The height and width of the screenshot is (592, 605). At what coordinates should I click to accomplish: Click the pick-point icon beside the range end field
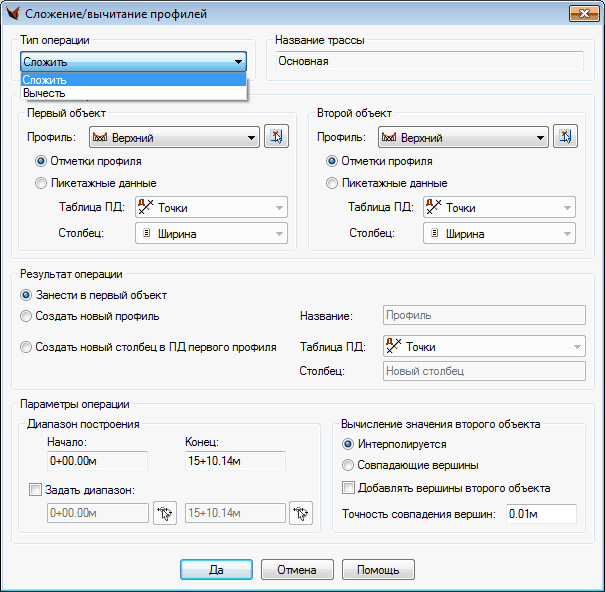click(x=300, y=514)
